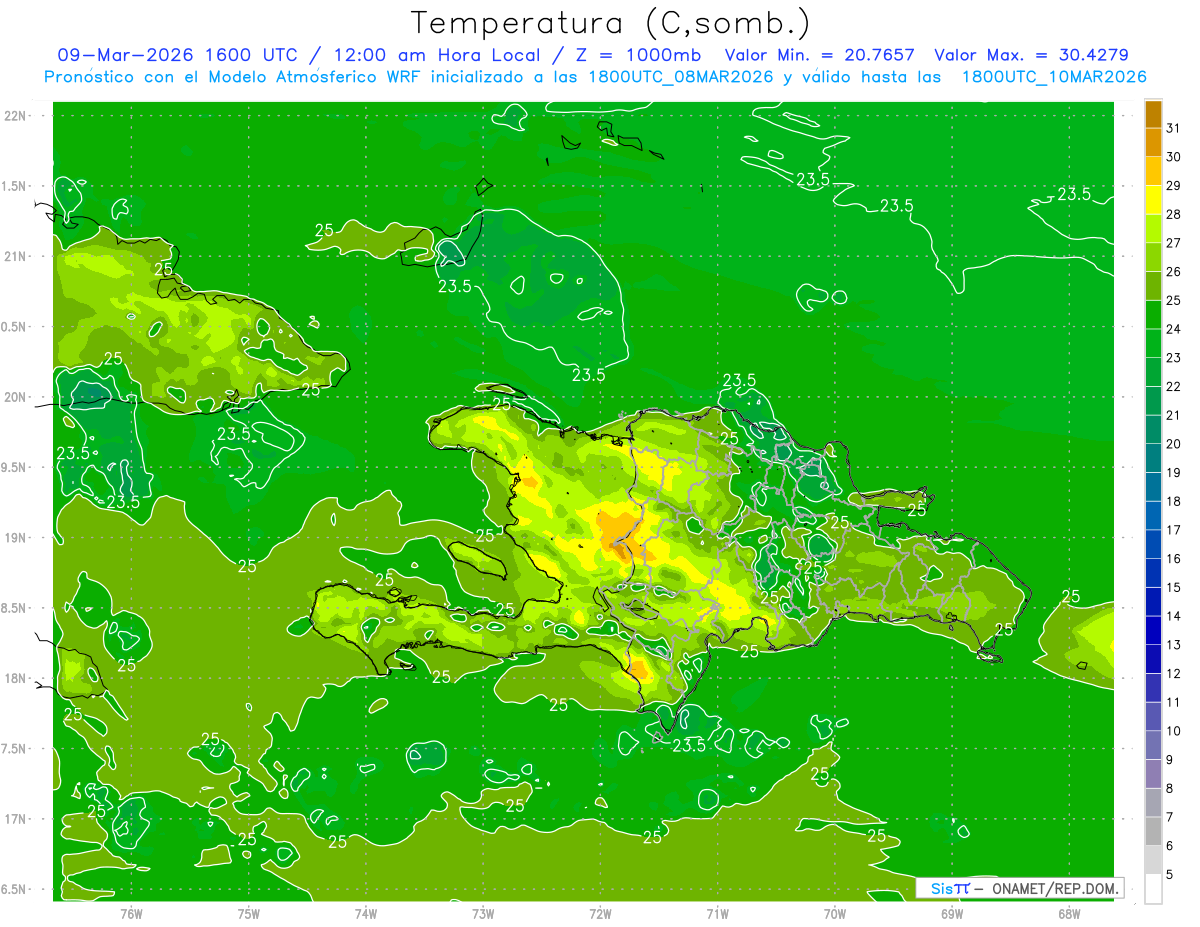Screen dimensions: 1200x927
Task: Click the "76W" longitude label
Action: coord(131,913)
